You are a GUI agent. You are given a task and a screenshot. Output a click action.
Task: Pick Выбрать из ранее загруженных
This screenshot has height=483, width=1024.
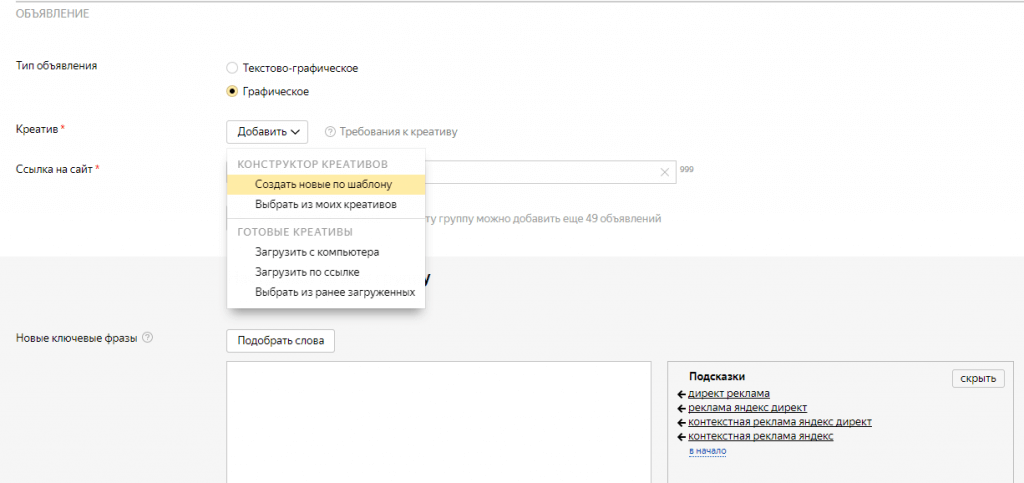[x=334, y=292]
